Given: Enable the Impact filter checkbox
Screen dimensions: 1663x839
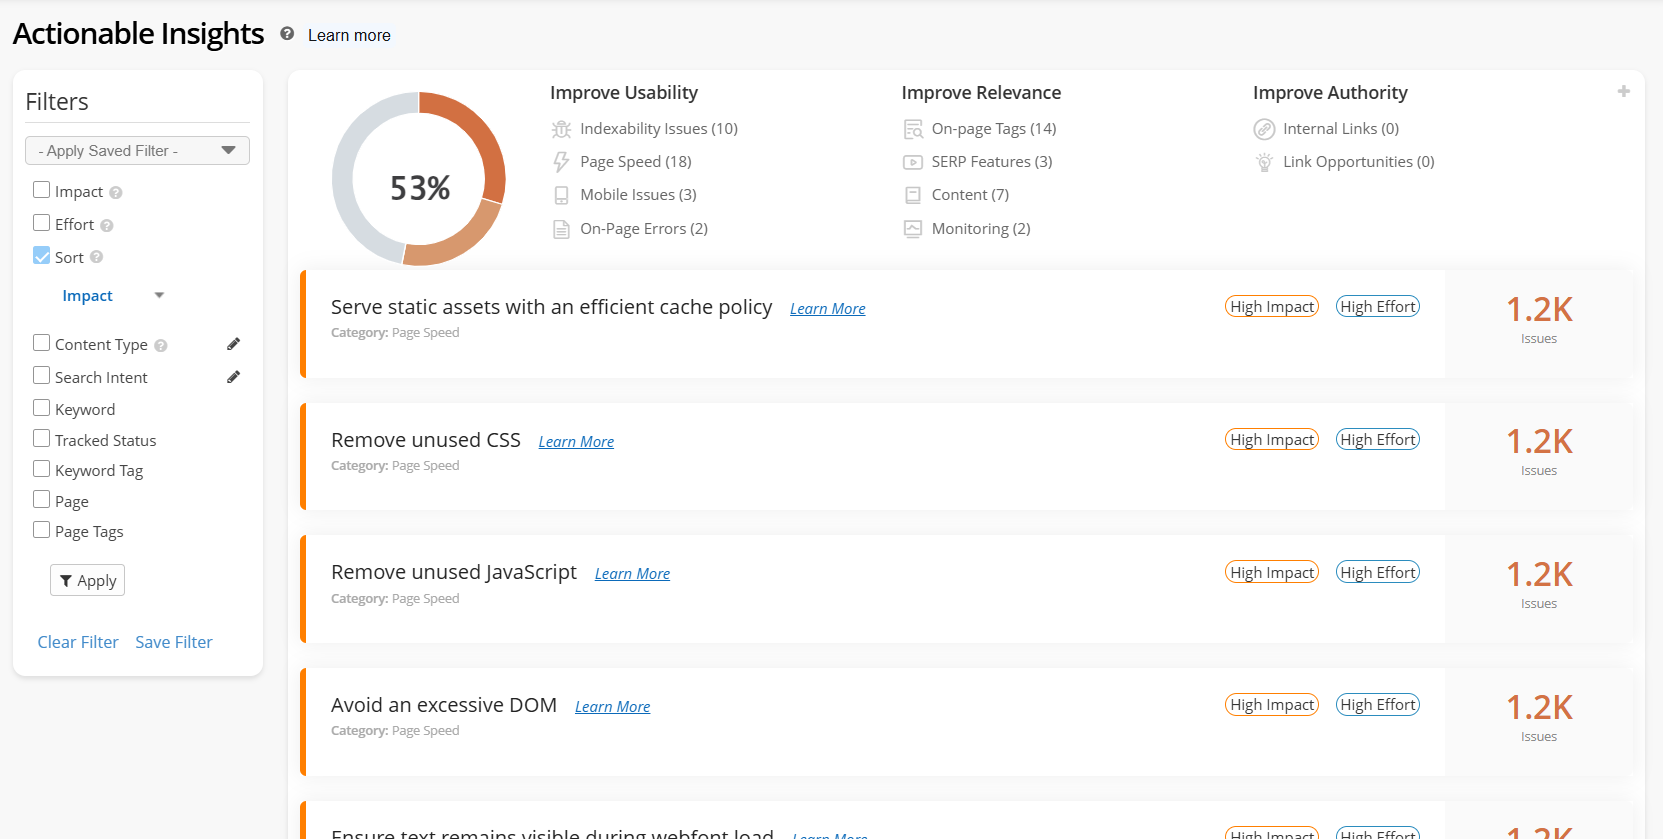Looking at the screenshot, I should [42, 190].
